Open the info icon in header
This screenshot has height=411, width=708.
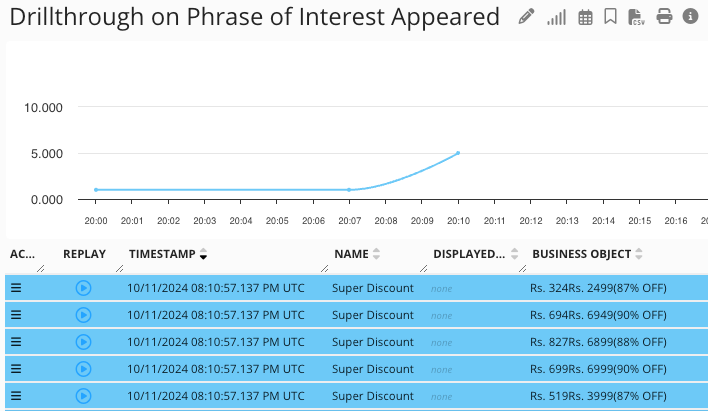[x=690, y=17]
